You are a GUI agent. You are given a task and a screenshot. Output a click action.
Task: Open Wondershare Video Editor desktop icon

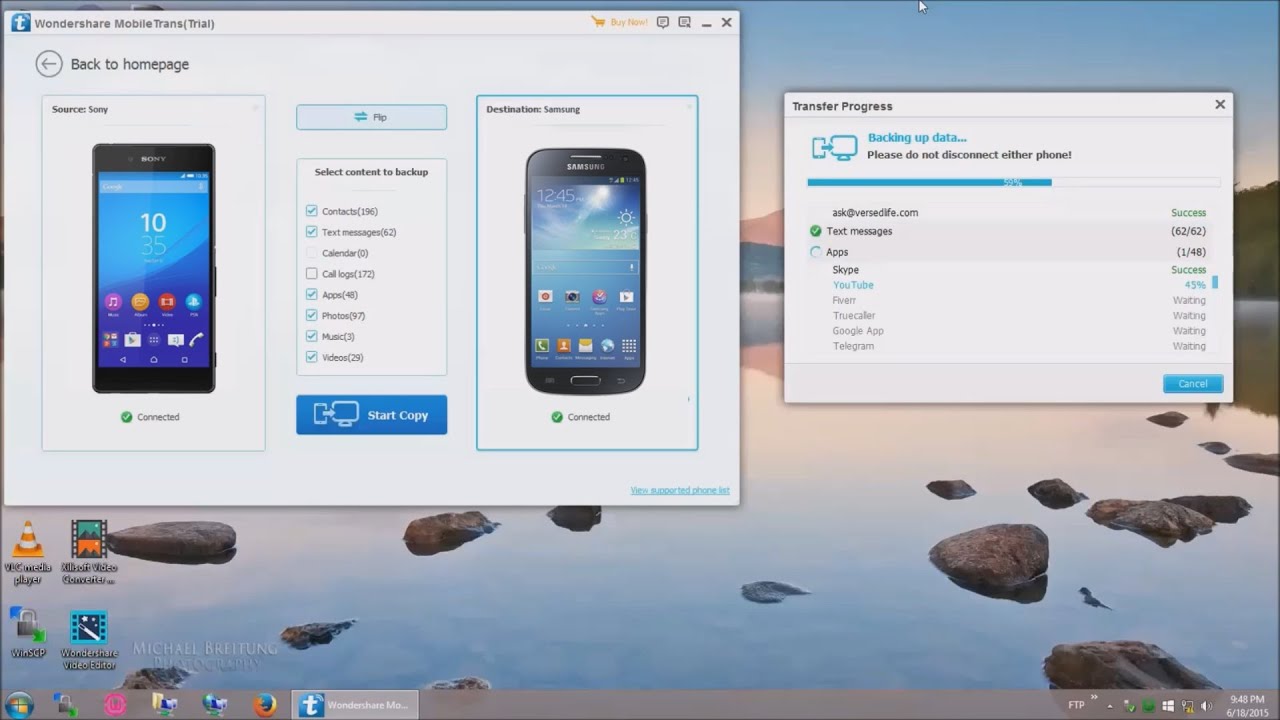click(x=88, y=640)
